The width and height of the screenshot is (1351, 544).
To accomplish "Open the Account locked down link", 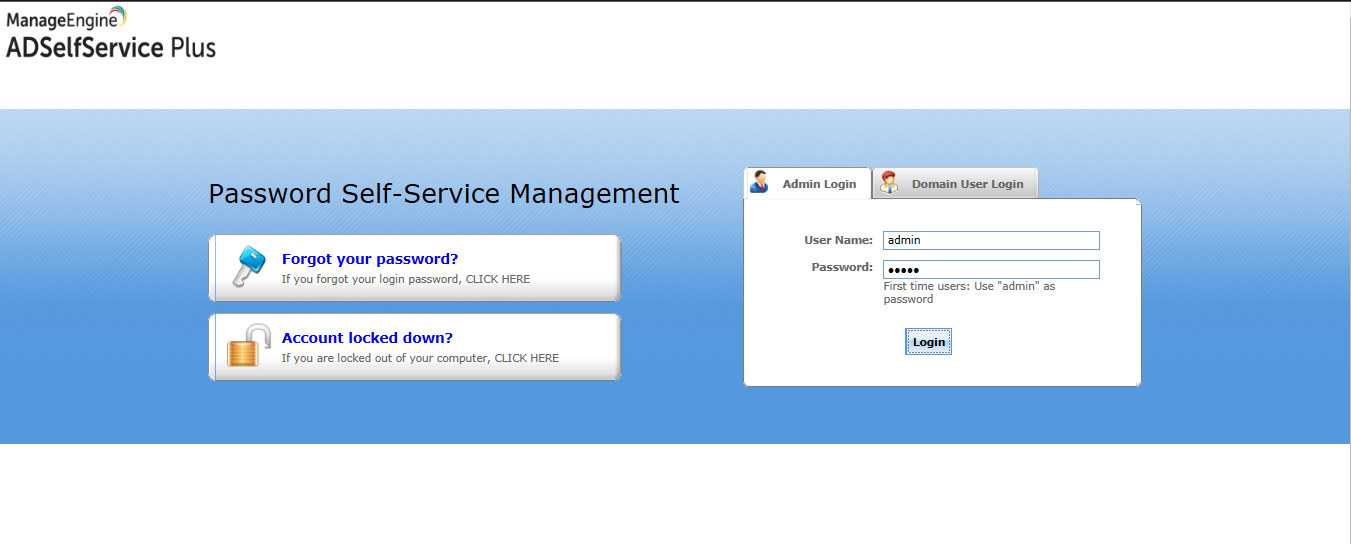I will tap(367, 338).
